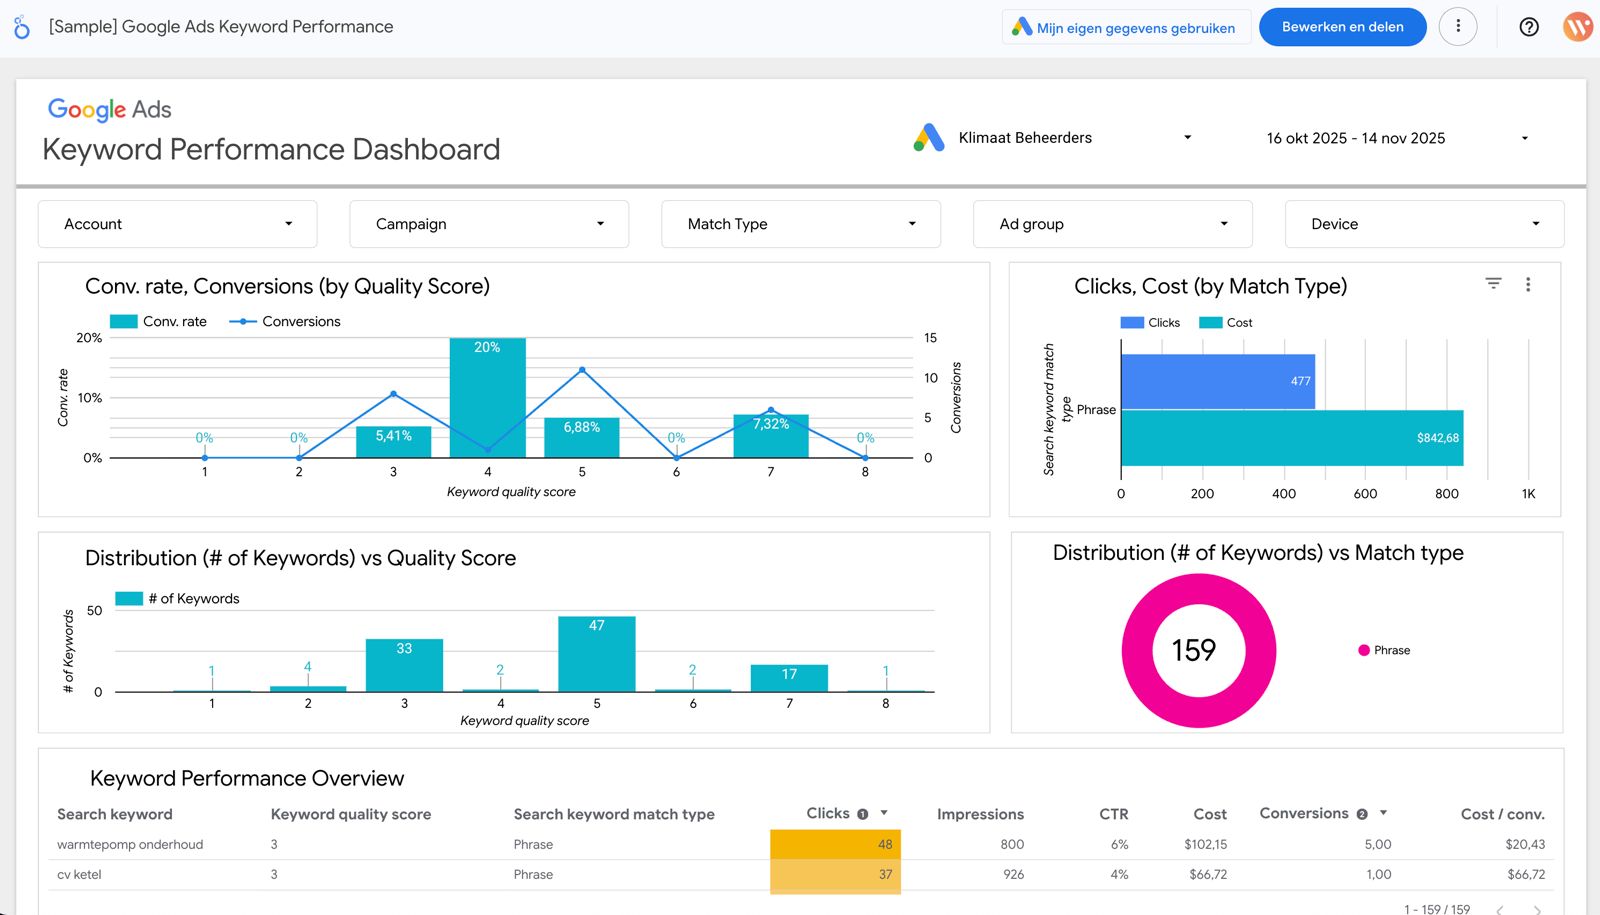Click the pink Phrase legend swatch
Viewport: 1600px width, 915px height.
(1363, 650)
